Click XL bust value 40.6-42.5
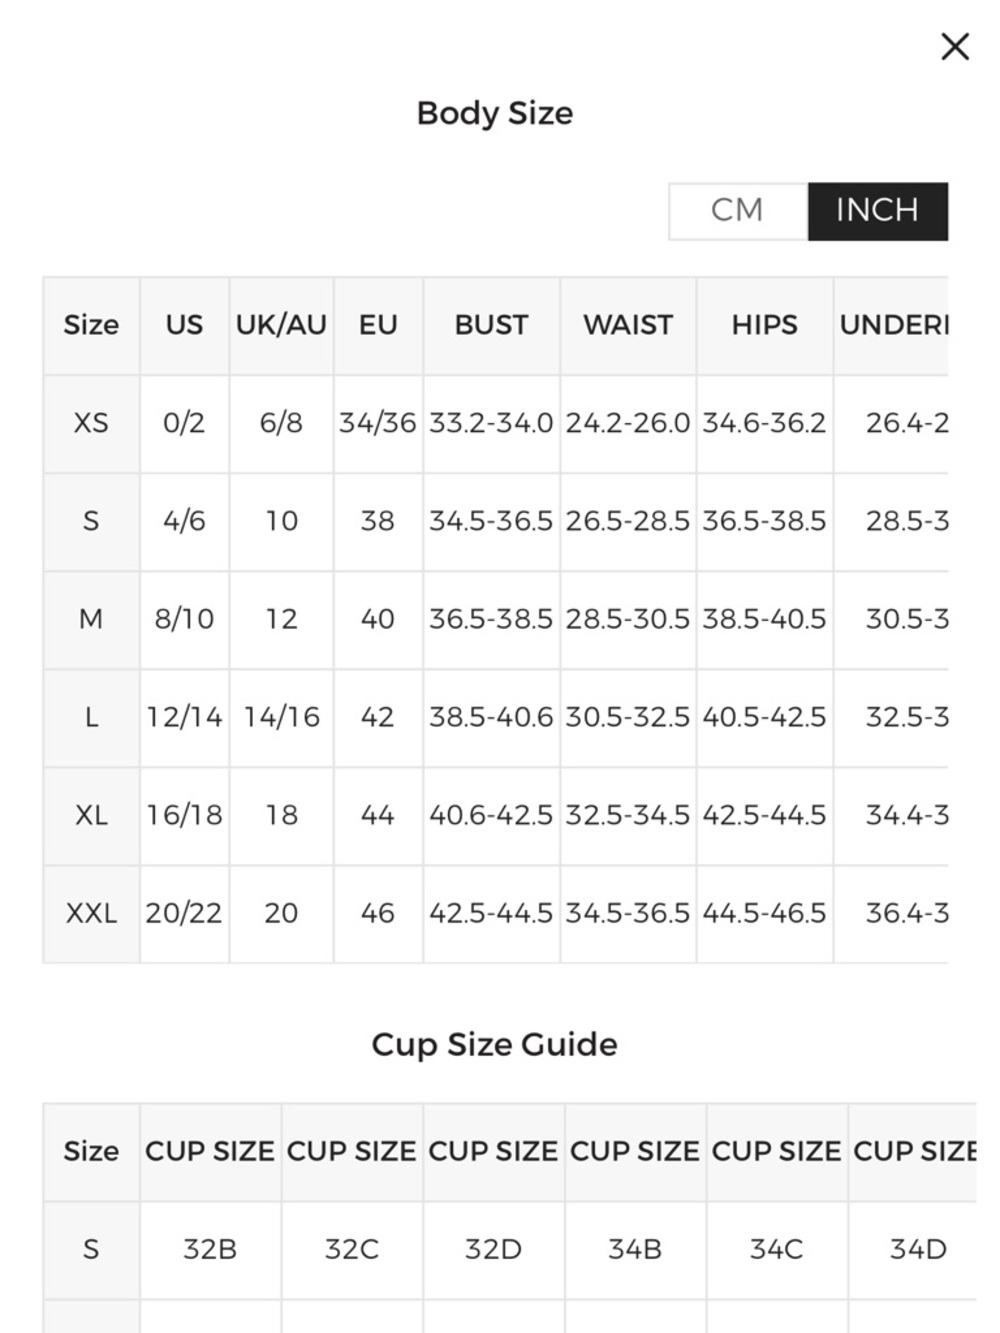 point(491,815)
